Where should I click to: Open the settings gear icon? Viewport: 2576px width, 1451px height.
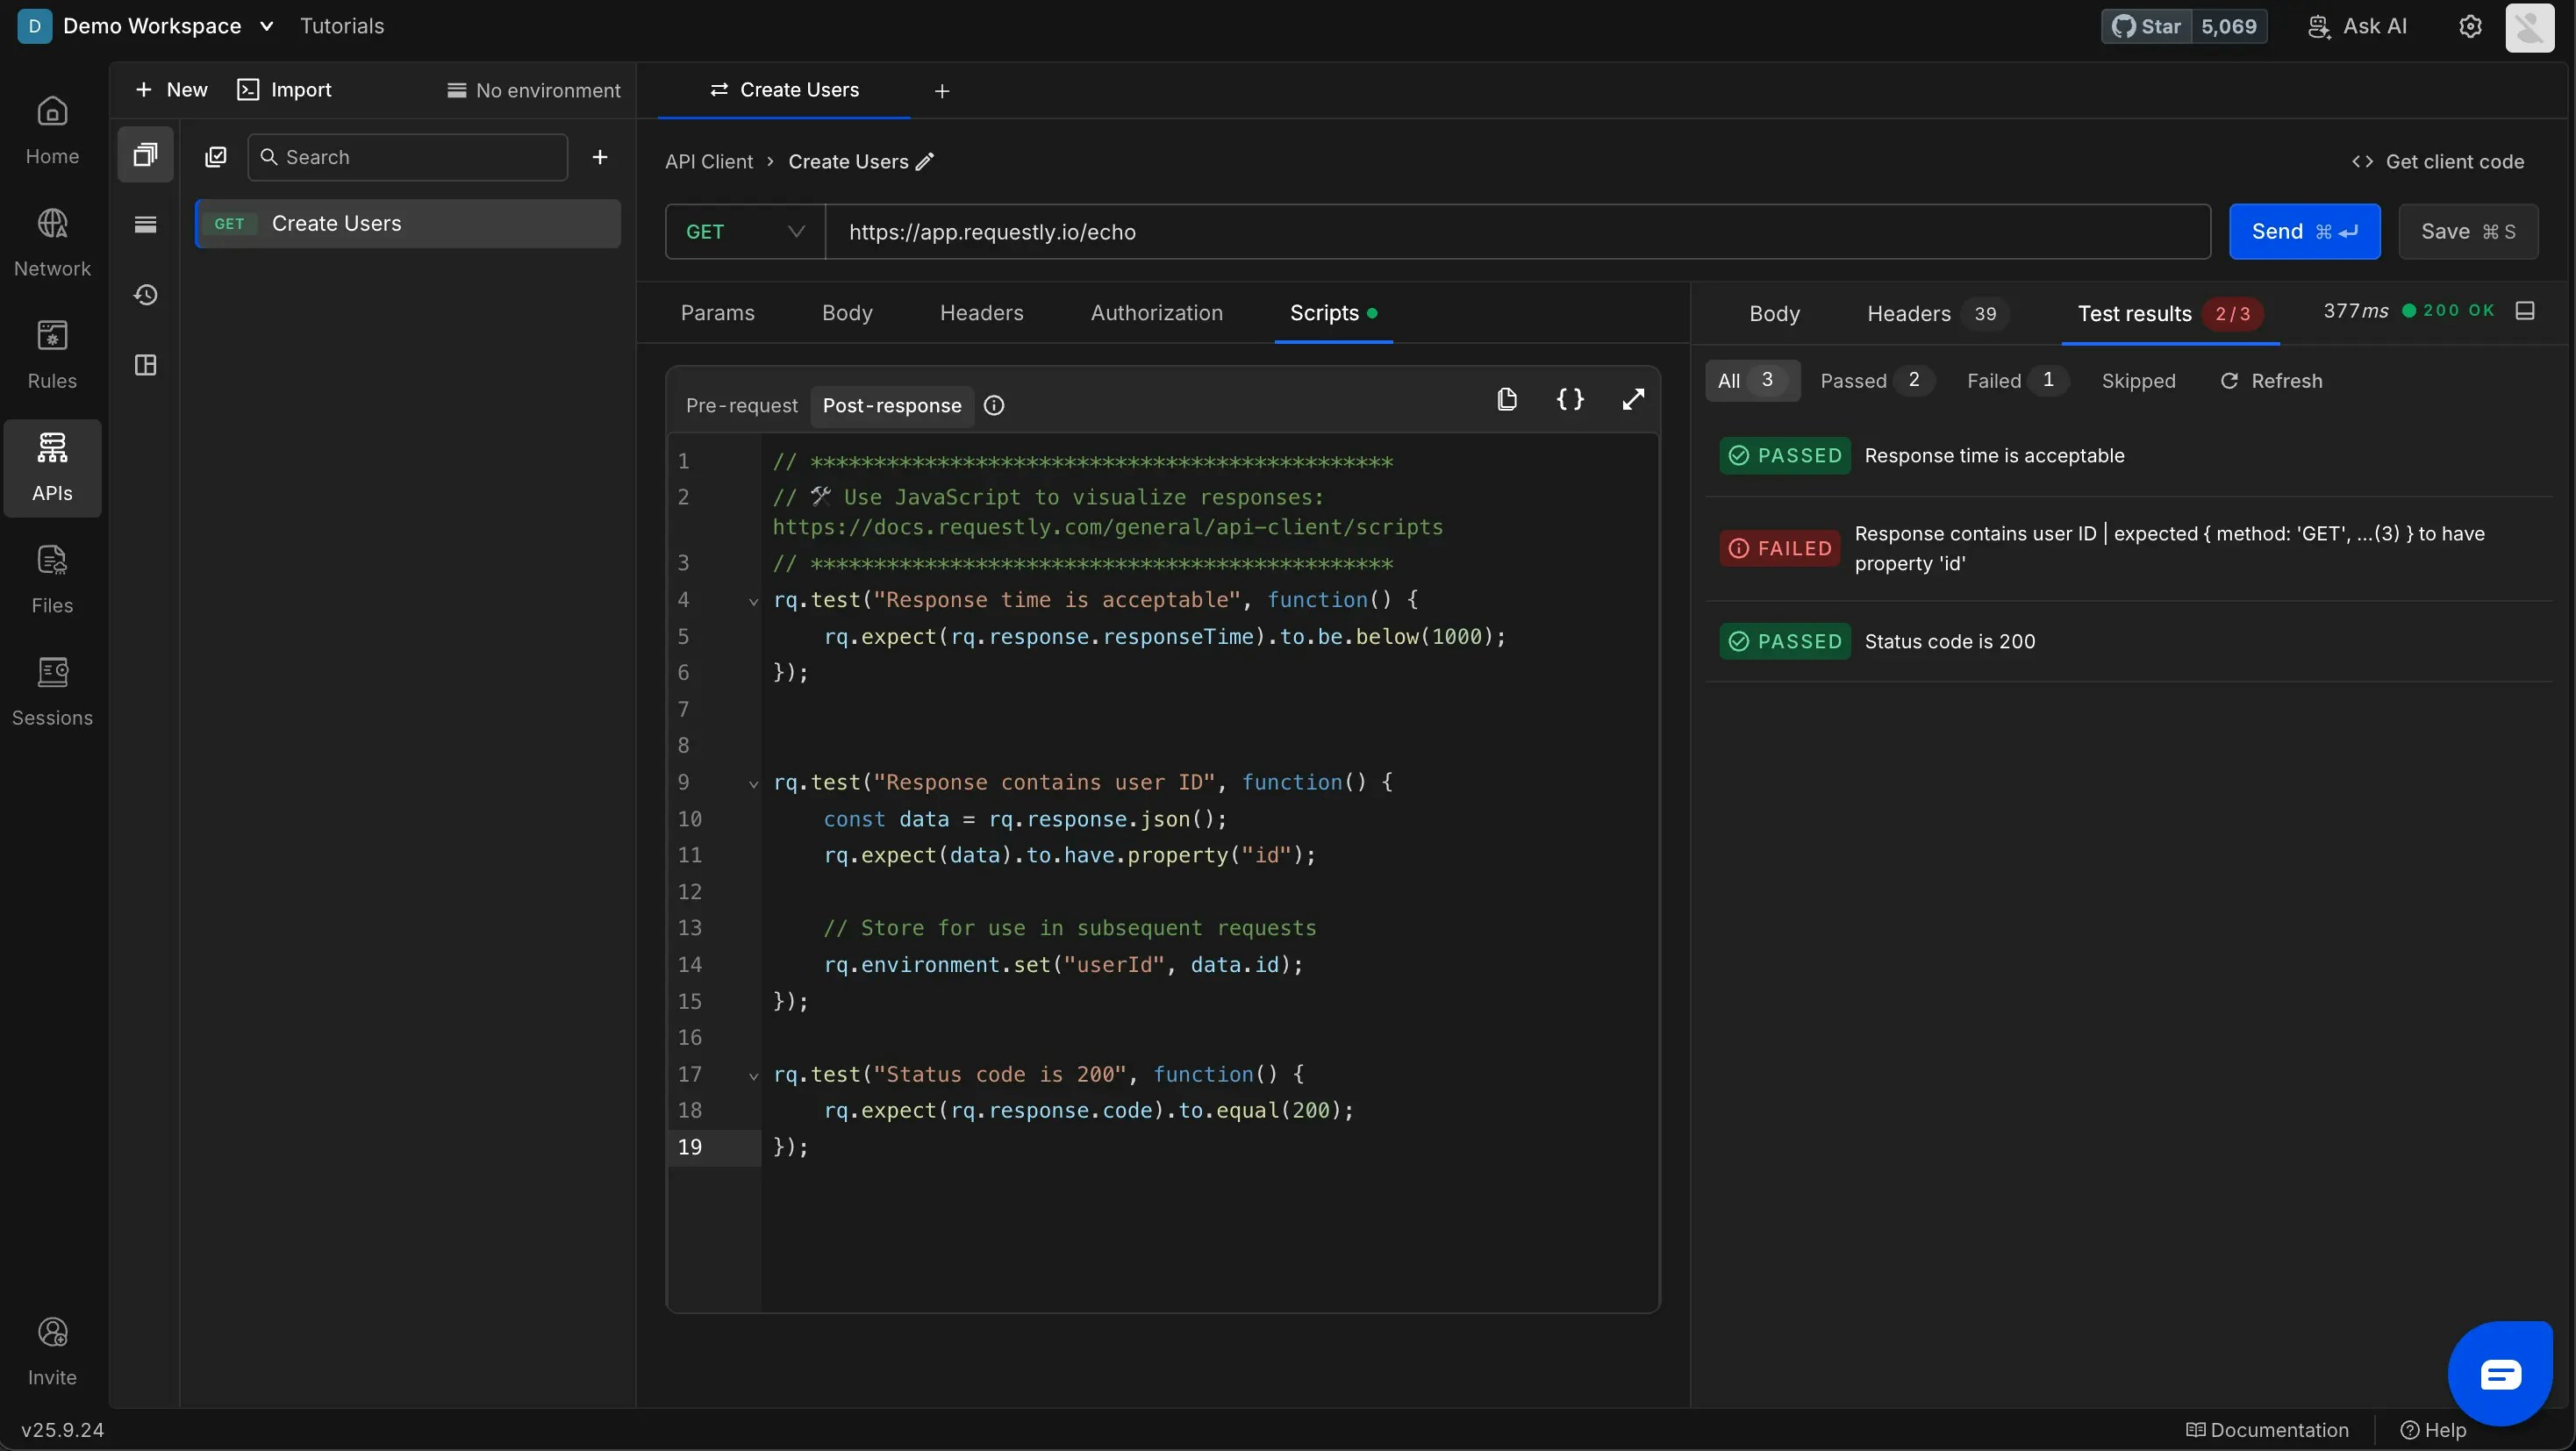pyautogui.click(x=2470, y=27)
